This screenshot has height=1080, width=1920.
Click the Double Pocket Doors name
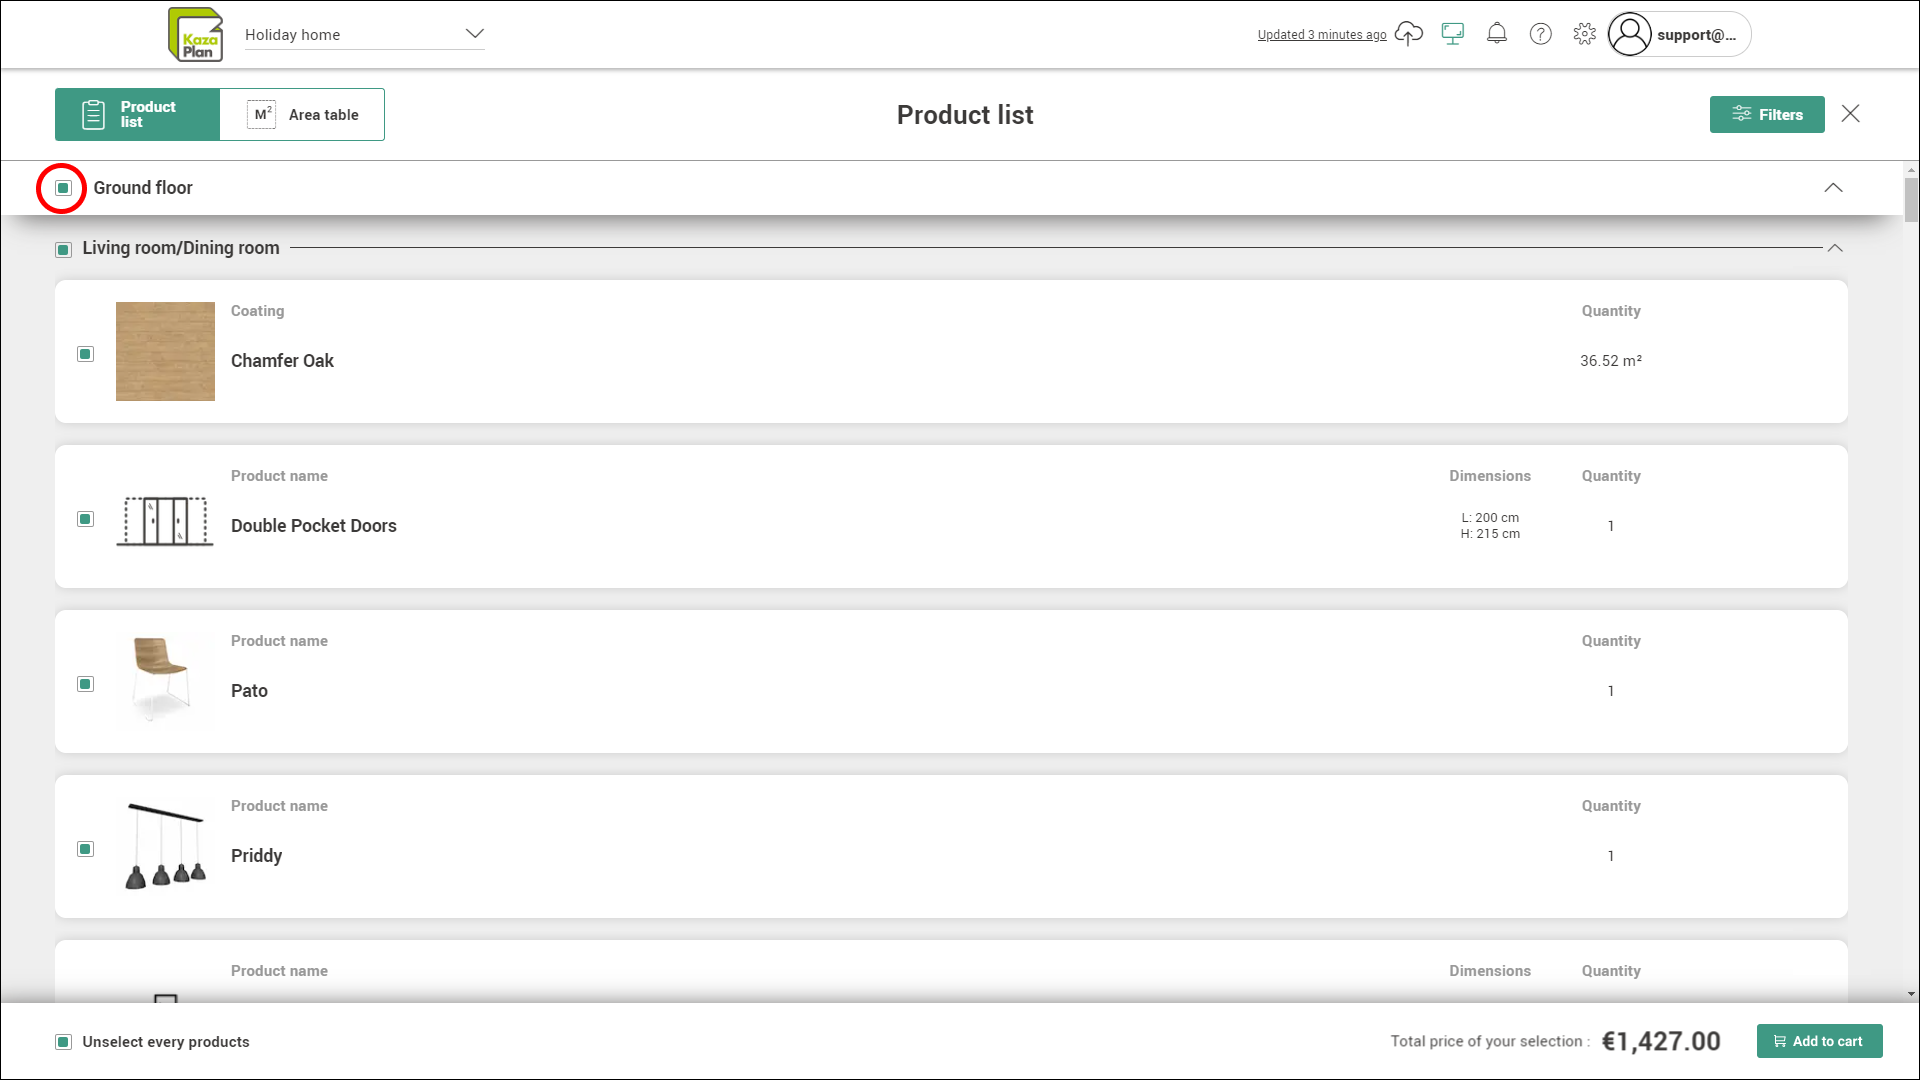tap(314, 526)
